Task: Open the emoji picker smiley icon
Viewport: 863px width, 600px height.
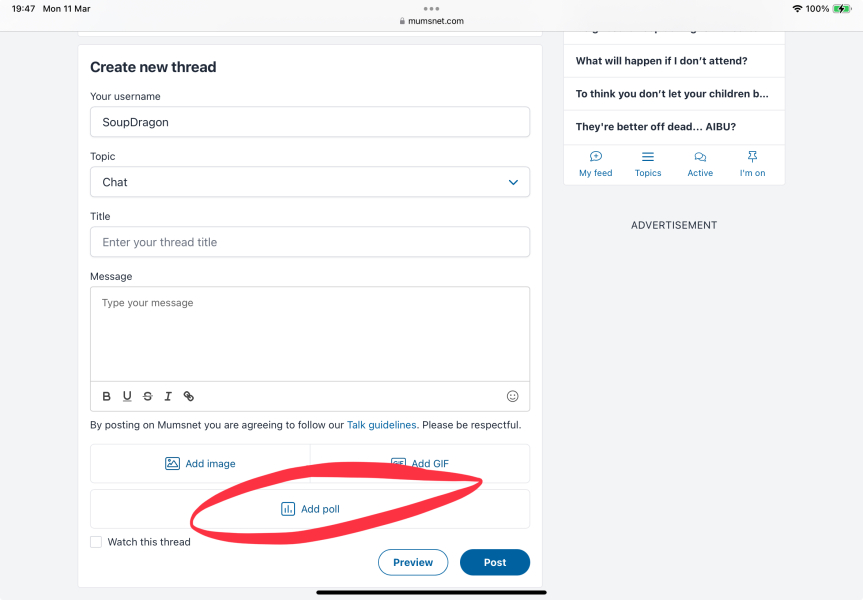Action: coord(512,396)
